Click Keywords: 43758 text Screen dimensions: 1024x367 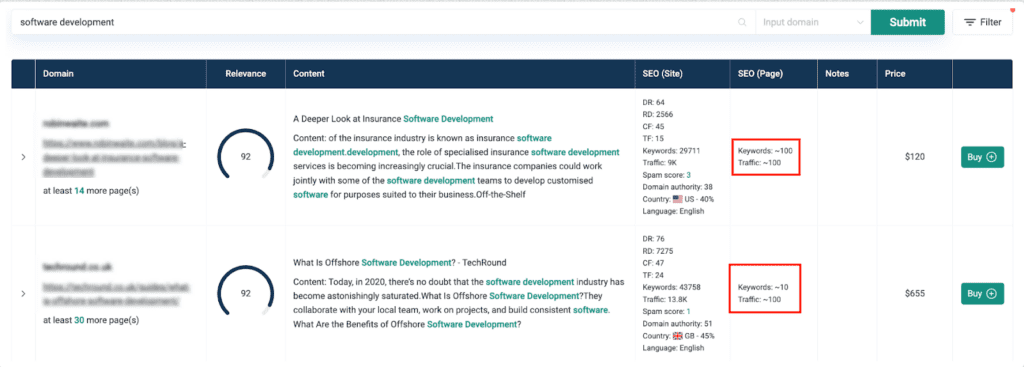pos(672,287)
